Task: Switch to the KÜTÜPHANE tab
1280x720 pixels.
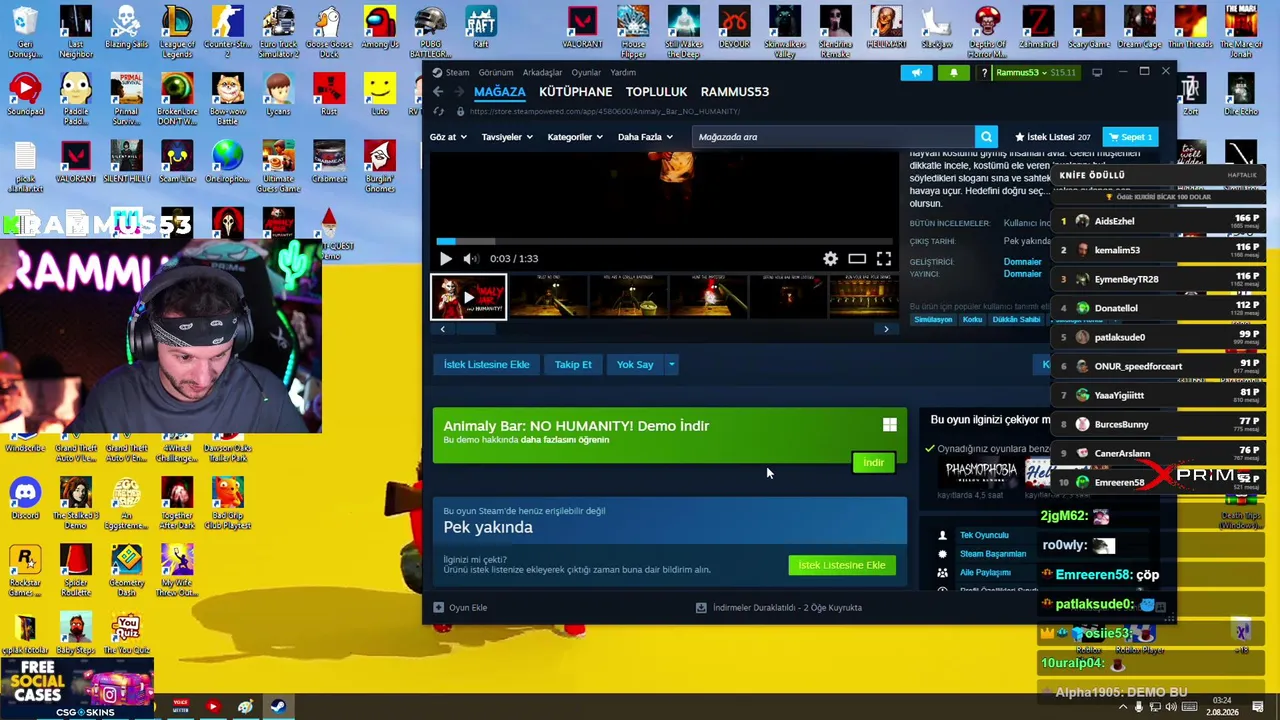Action: pos(576,92)
